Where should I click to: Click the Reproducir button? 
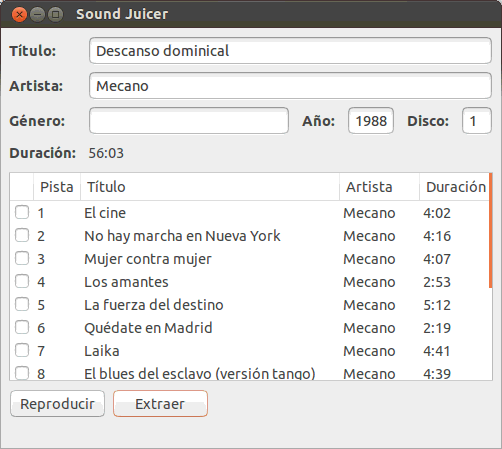coord(57,404)
